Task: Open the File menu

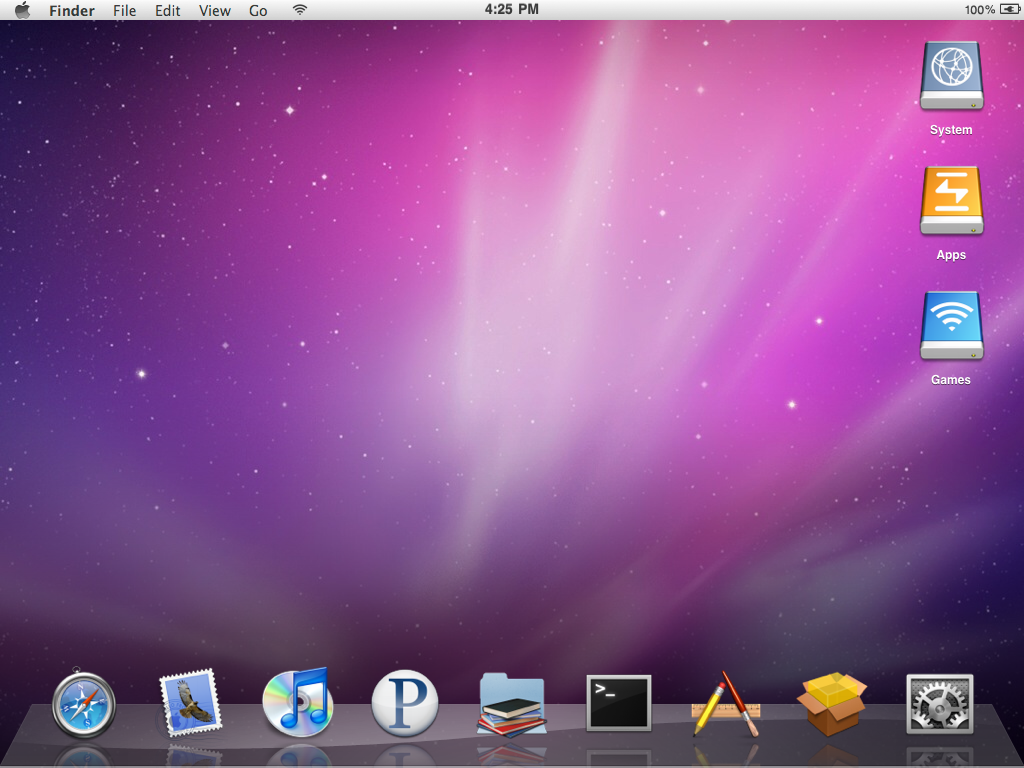Action: click(124, 10)
